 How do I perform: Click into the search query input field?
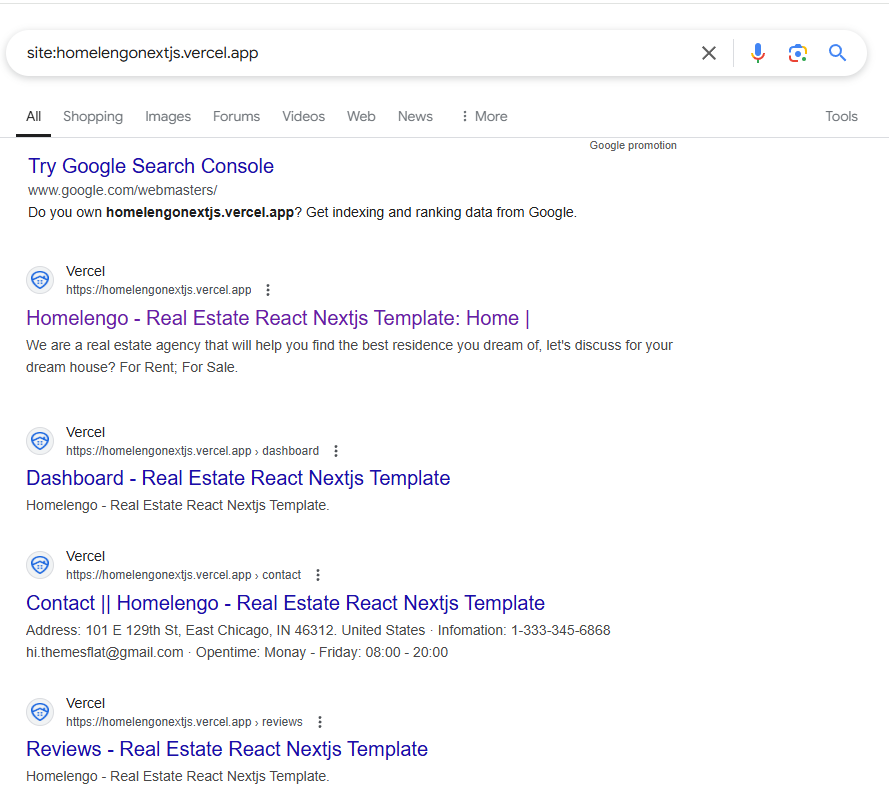coord(350,53)
